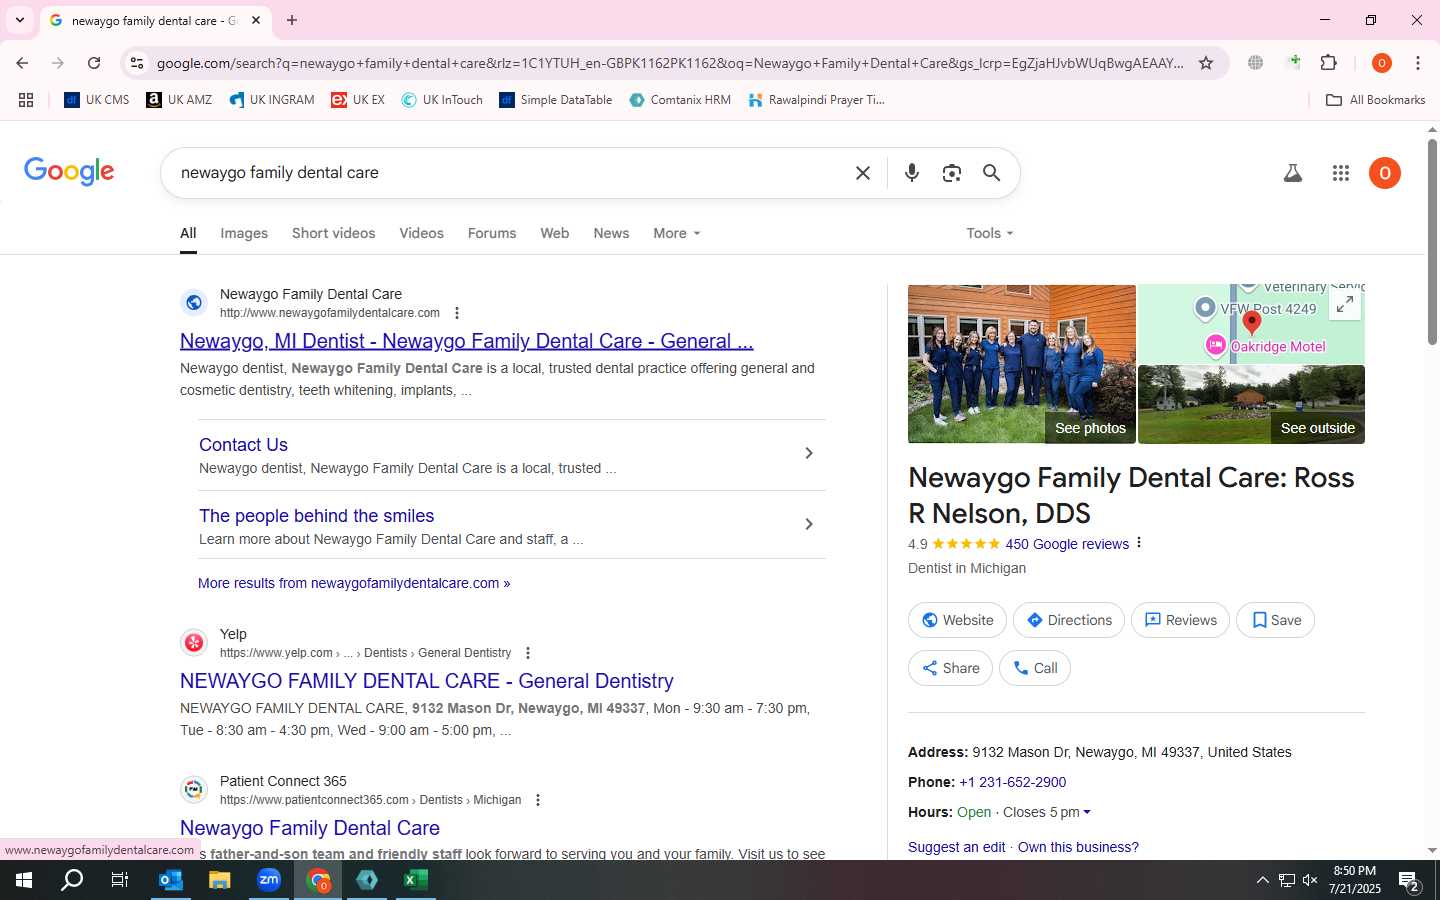Screen dimensions: 1440x900
Task: Click the phone number +1 231-652-2900
Action: (x=1012, y=782)
